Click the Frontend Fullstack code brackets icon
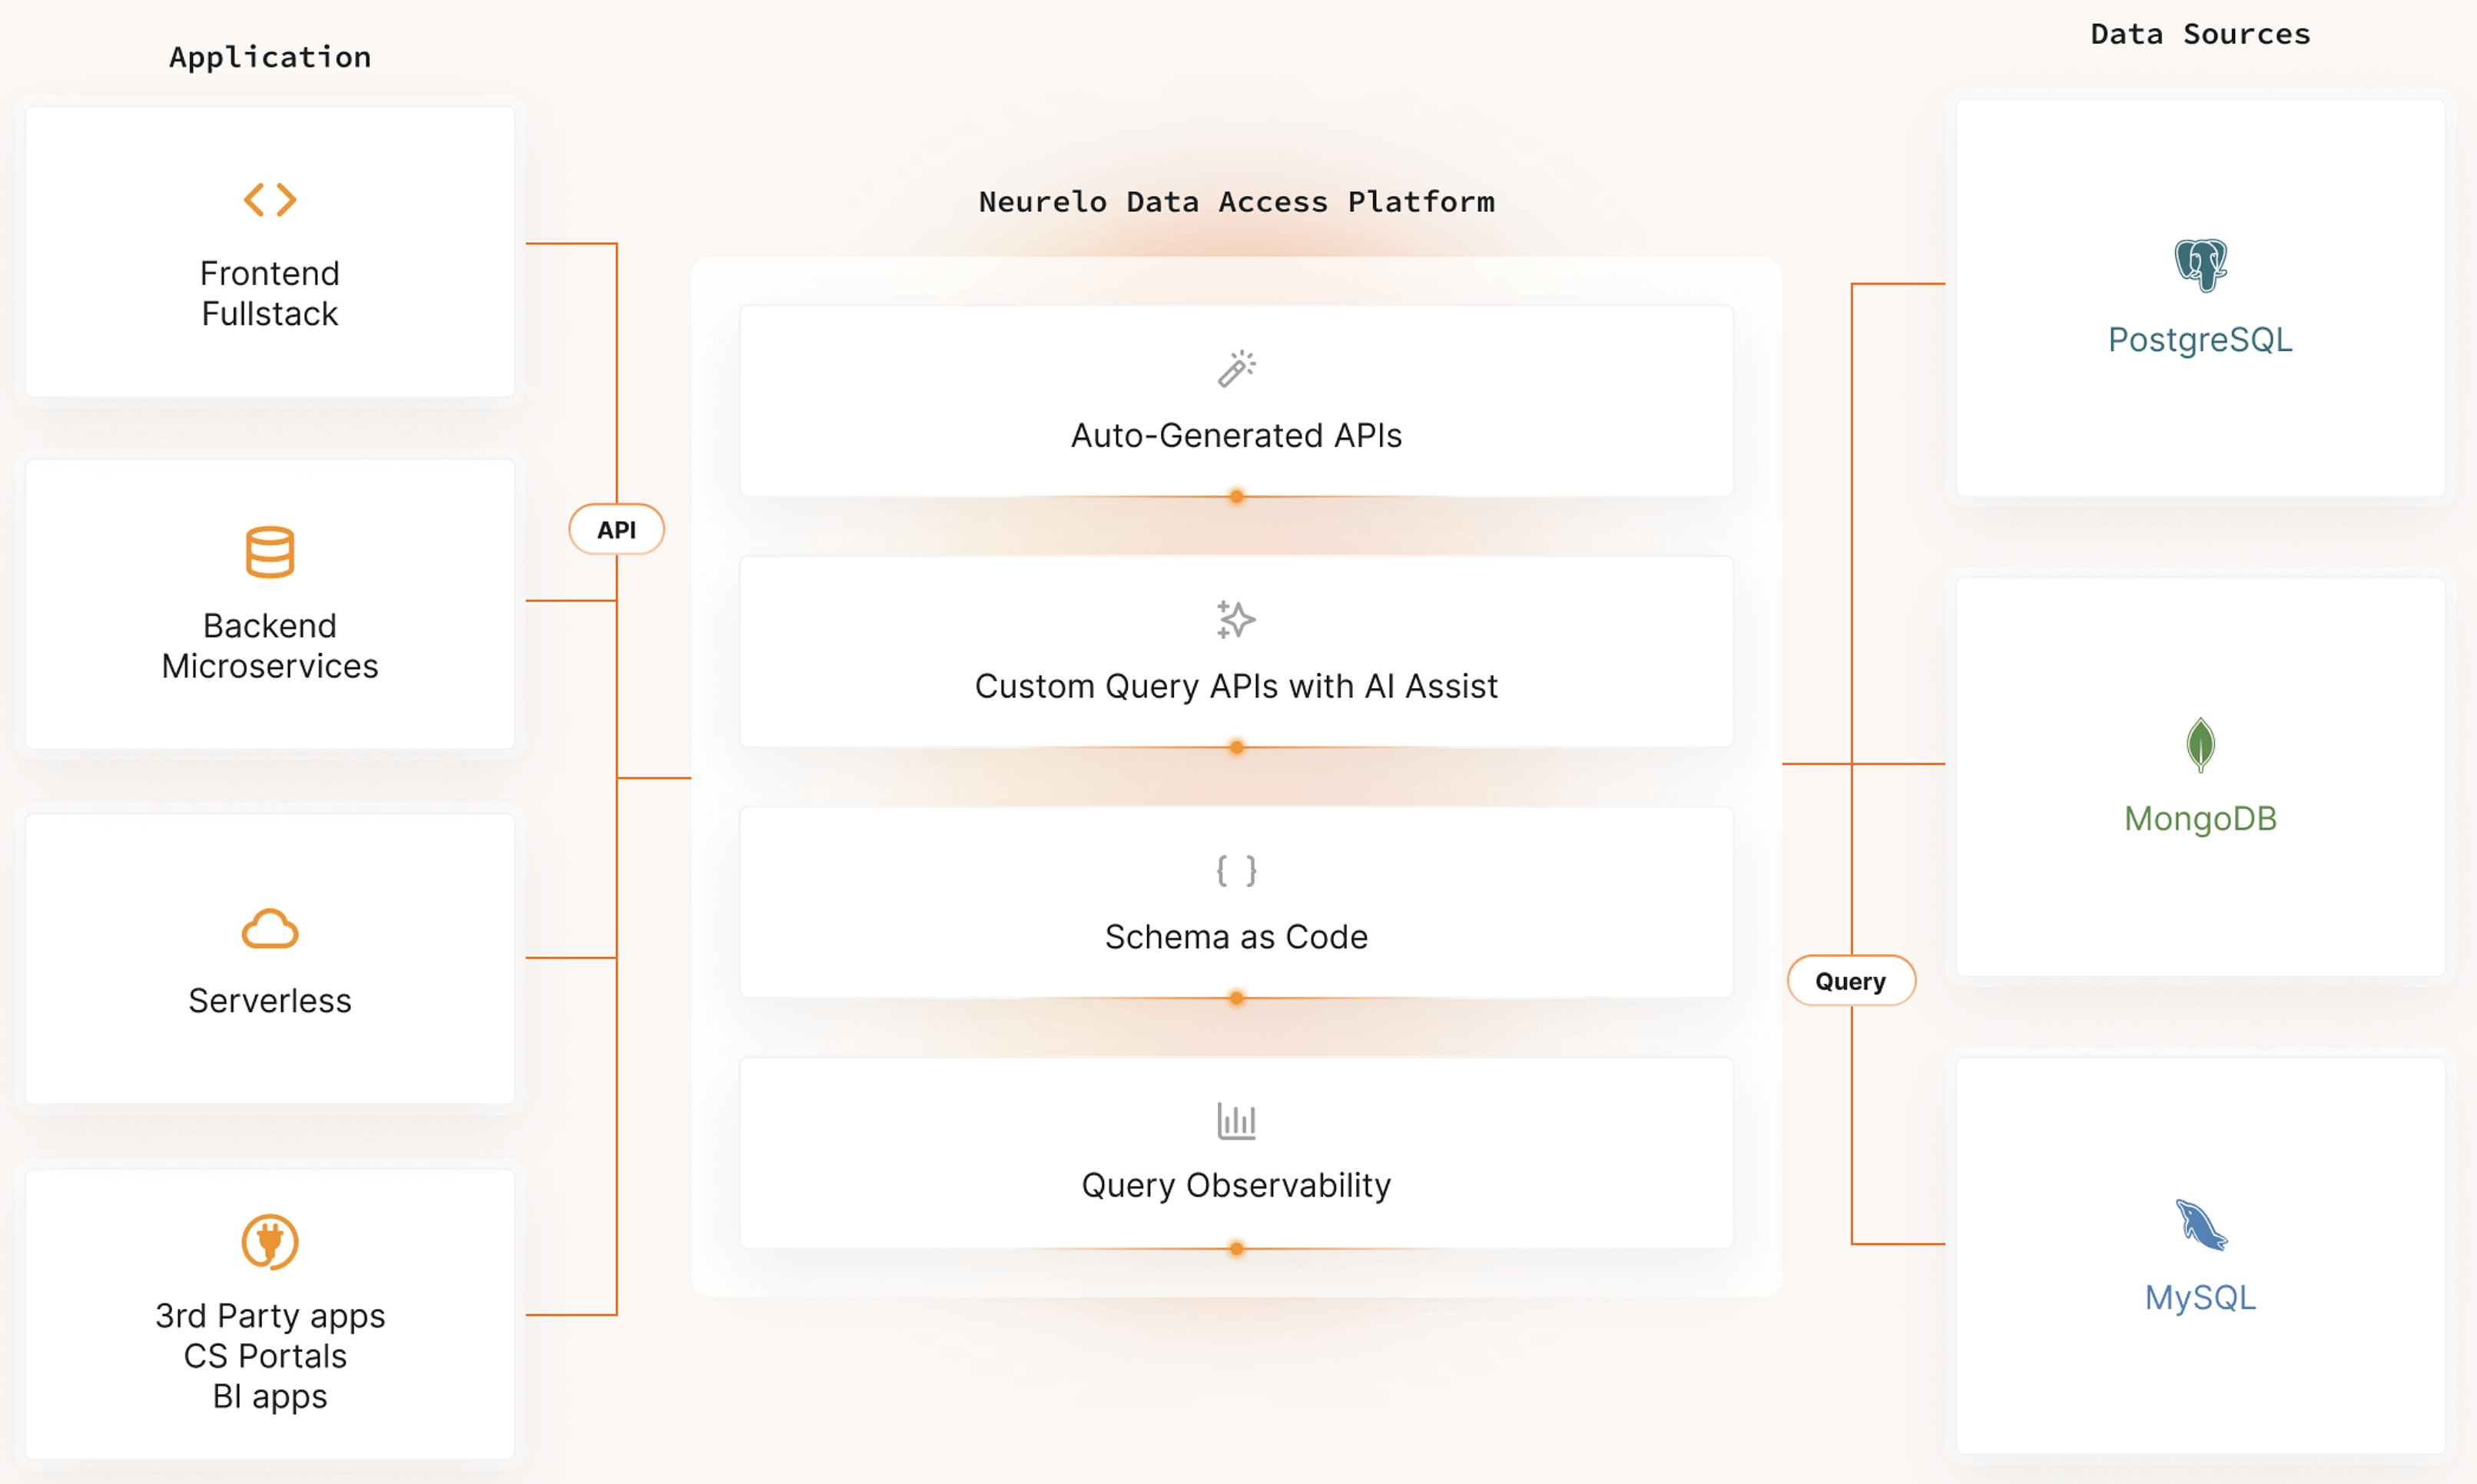Viewport: 2477px width, 1484px height. coord(270,199)
